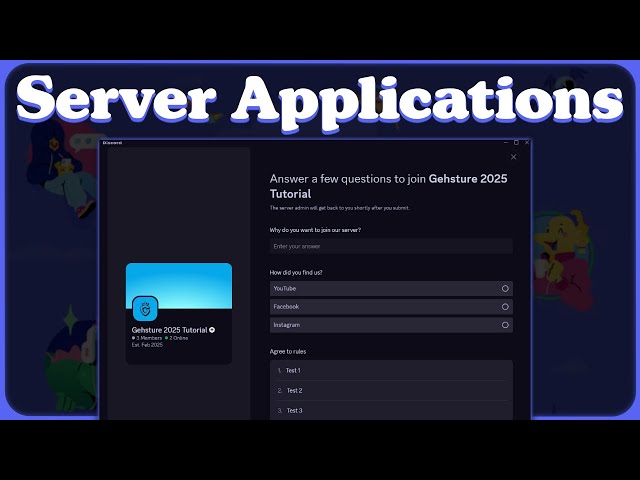This screenshot has height=480, width=640.
Task: Click the 'Agree to rules' heading
Action: [288, 351]
